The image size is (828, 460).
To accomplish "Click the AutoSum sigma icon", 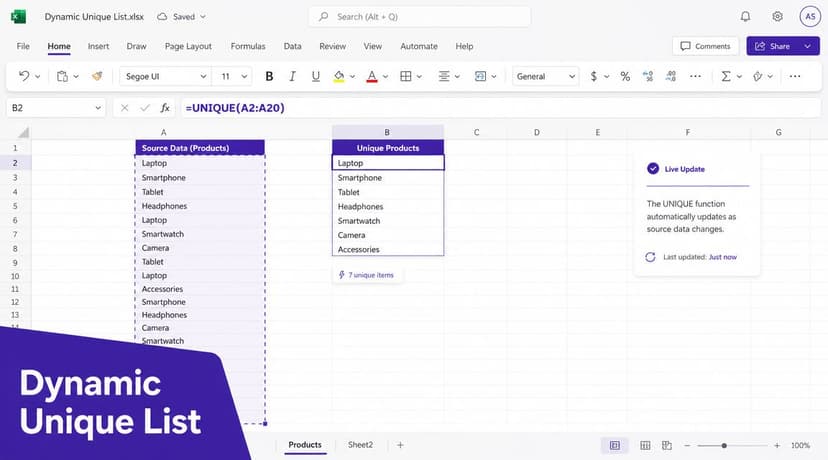I will click(x=726, y=76).
